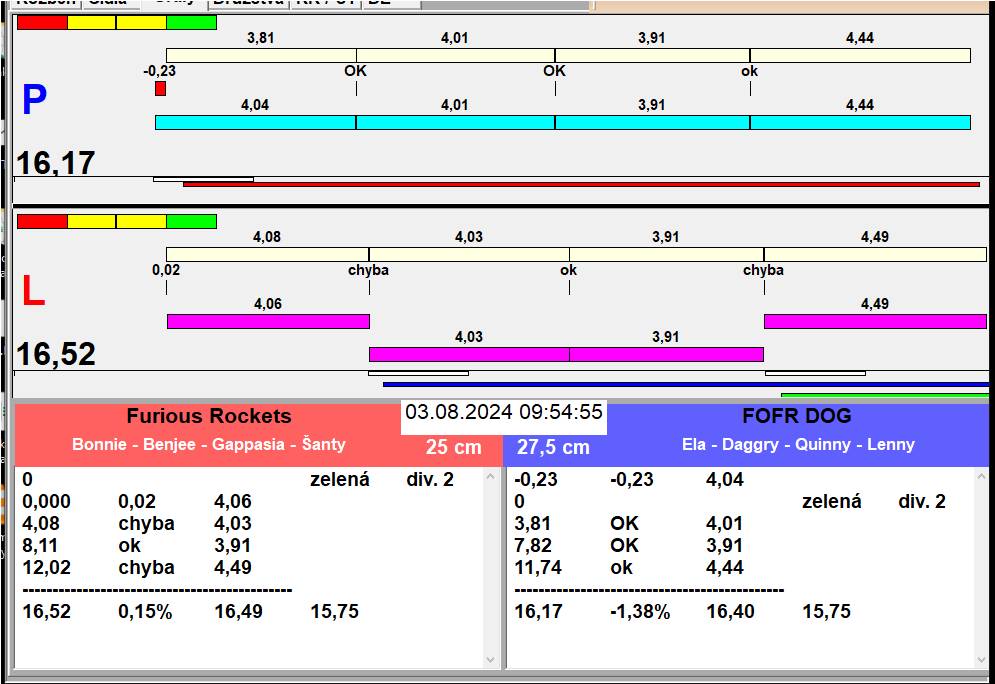Image resolution: width=995 pixels, height=684 pixels.
Task: Select the magenta bar labeled 4,49 in lane L
Action: tap(876, 321)
